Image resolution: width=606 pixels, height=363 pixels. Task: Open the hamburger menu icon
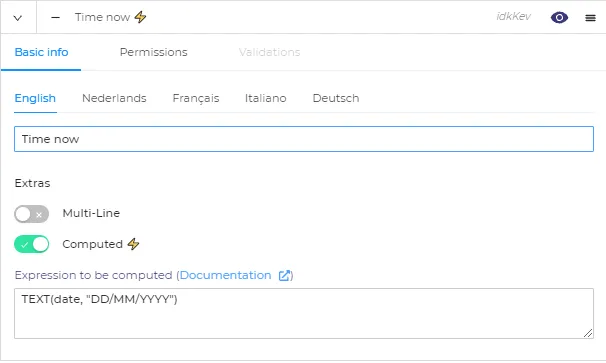coord(590,18)
